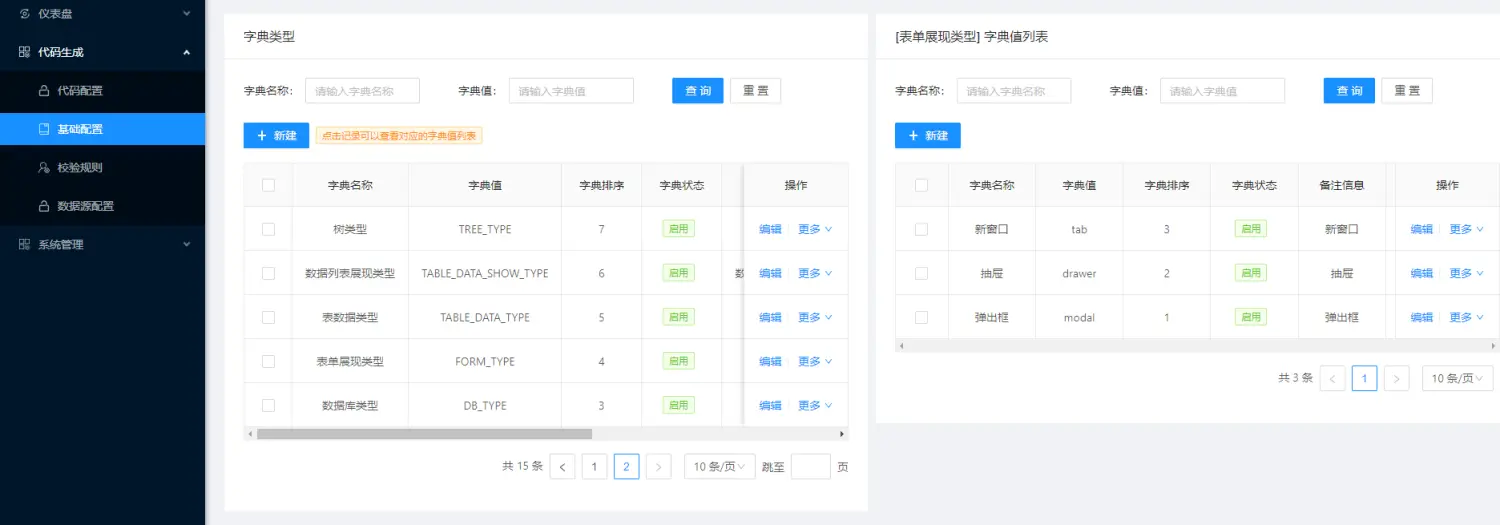
Task: Check the 弹出框 row checkbox
Action: click(921, 317)
